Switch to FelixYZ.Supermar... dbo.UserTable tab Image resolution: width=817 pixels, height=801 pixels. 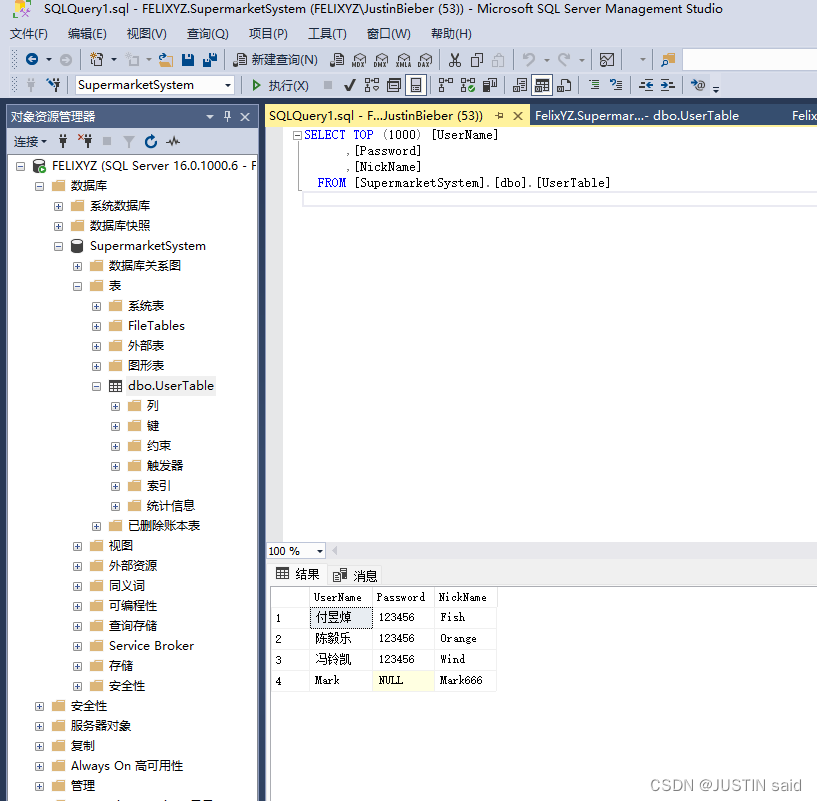click(x=637, y=116)
